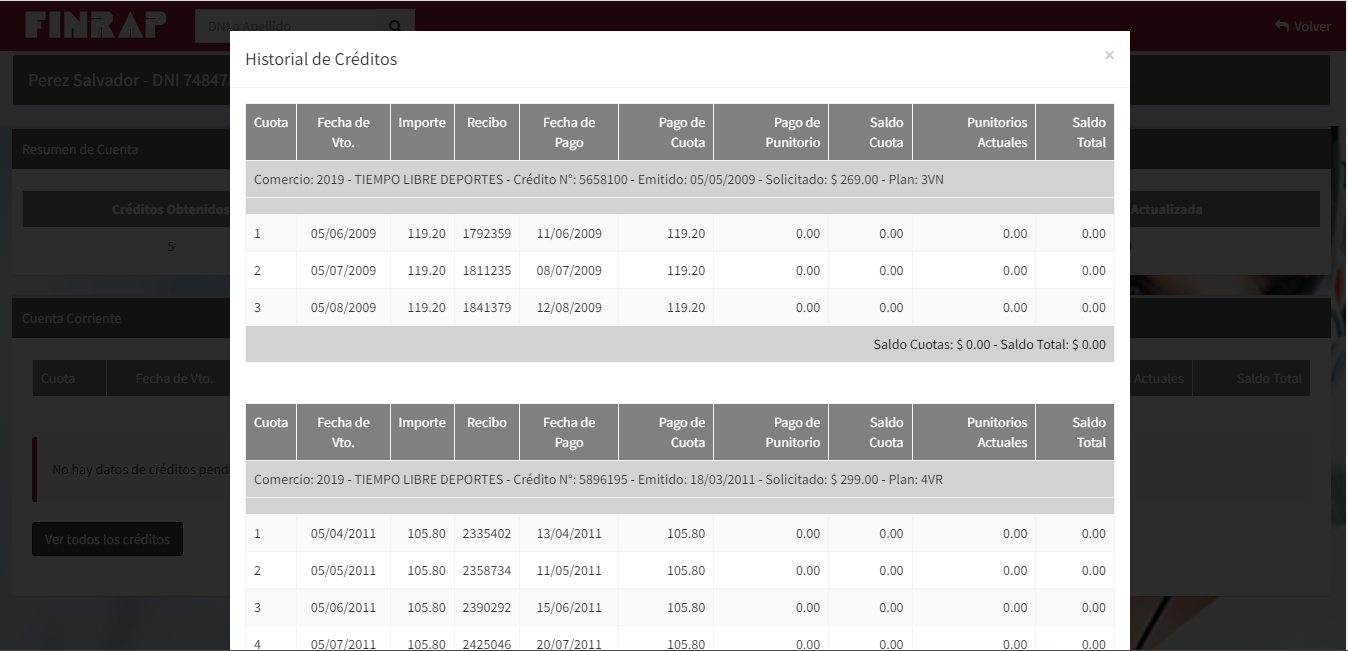Viewport: 1348px width, 651px height.
Task: Click the Historial de Créditos title
Action: tap(321, 60)
